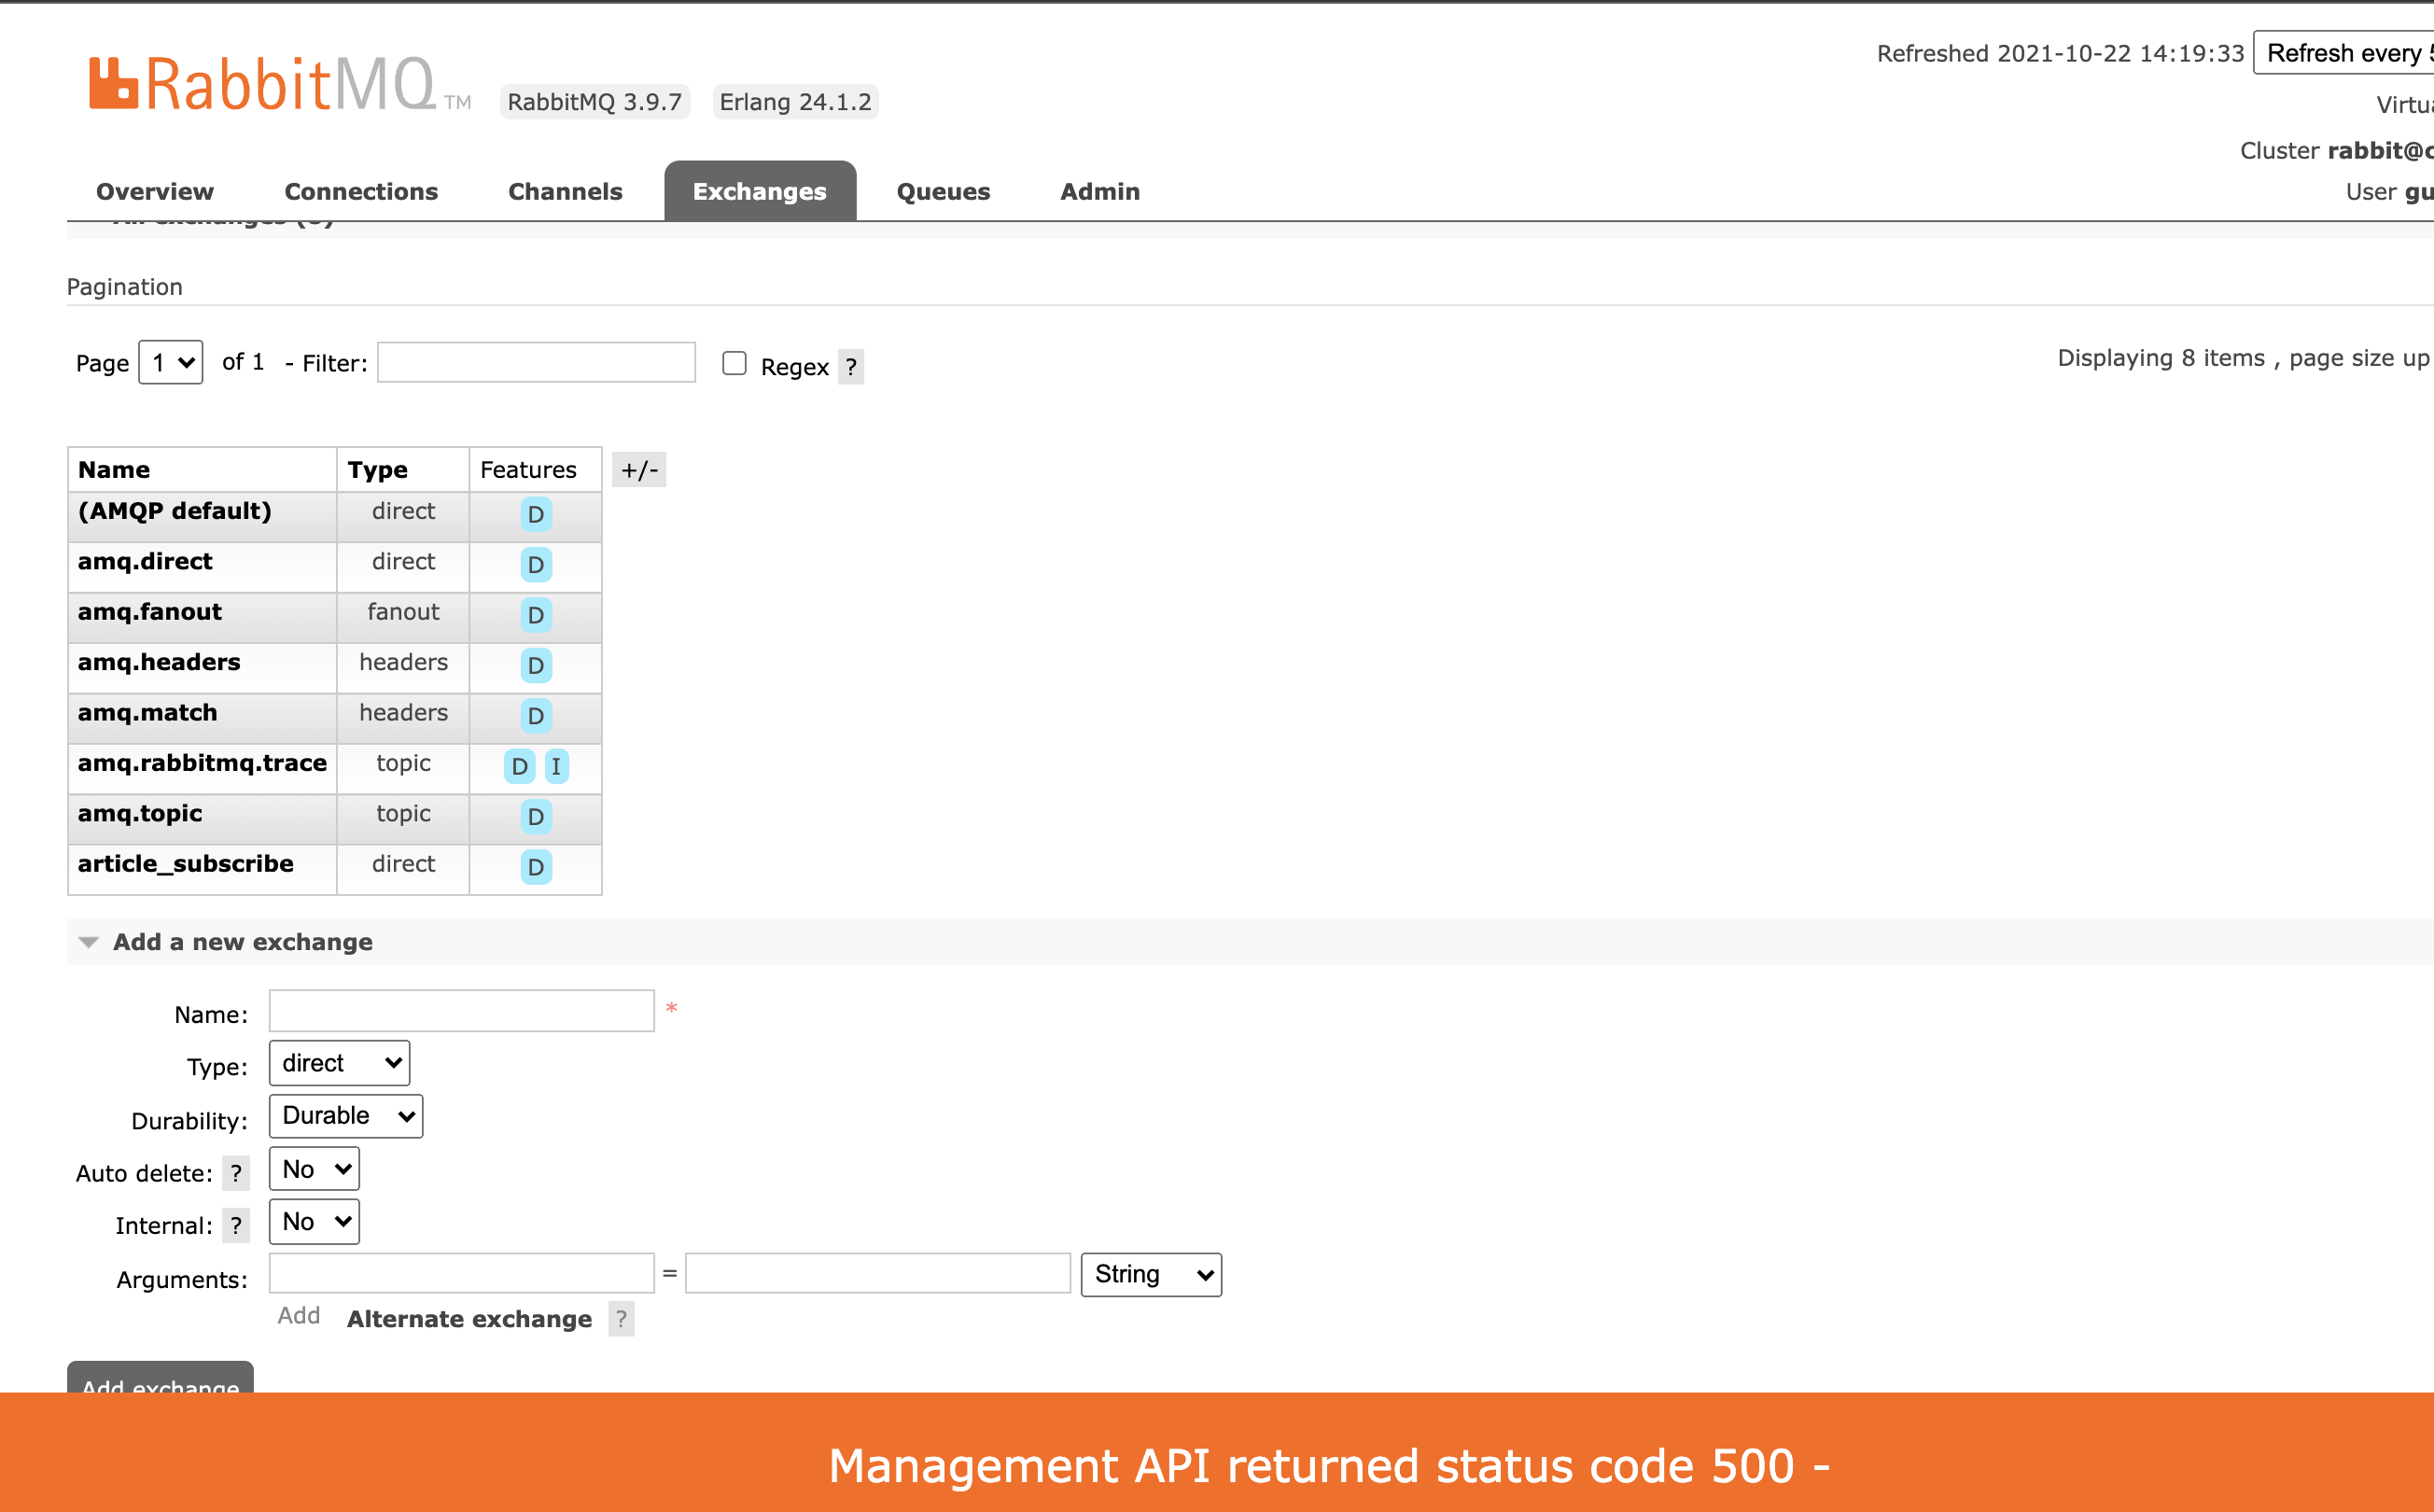This screenshot has width=2434, height=1512.
Task: Click the durable badge on article_subscribe
Action: coord(535,868)
